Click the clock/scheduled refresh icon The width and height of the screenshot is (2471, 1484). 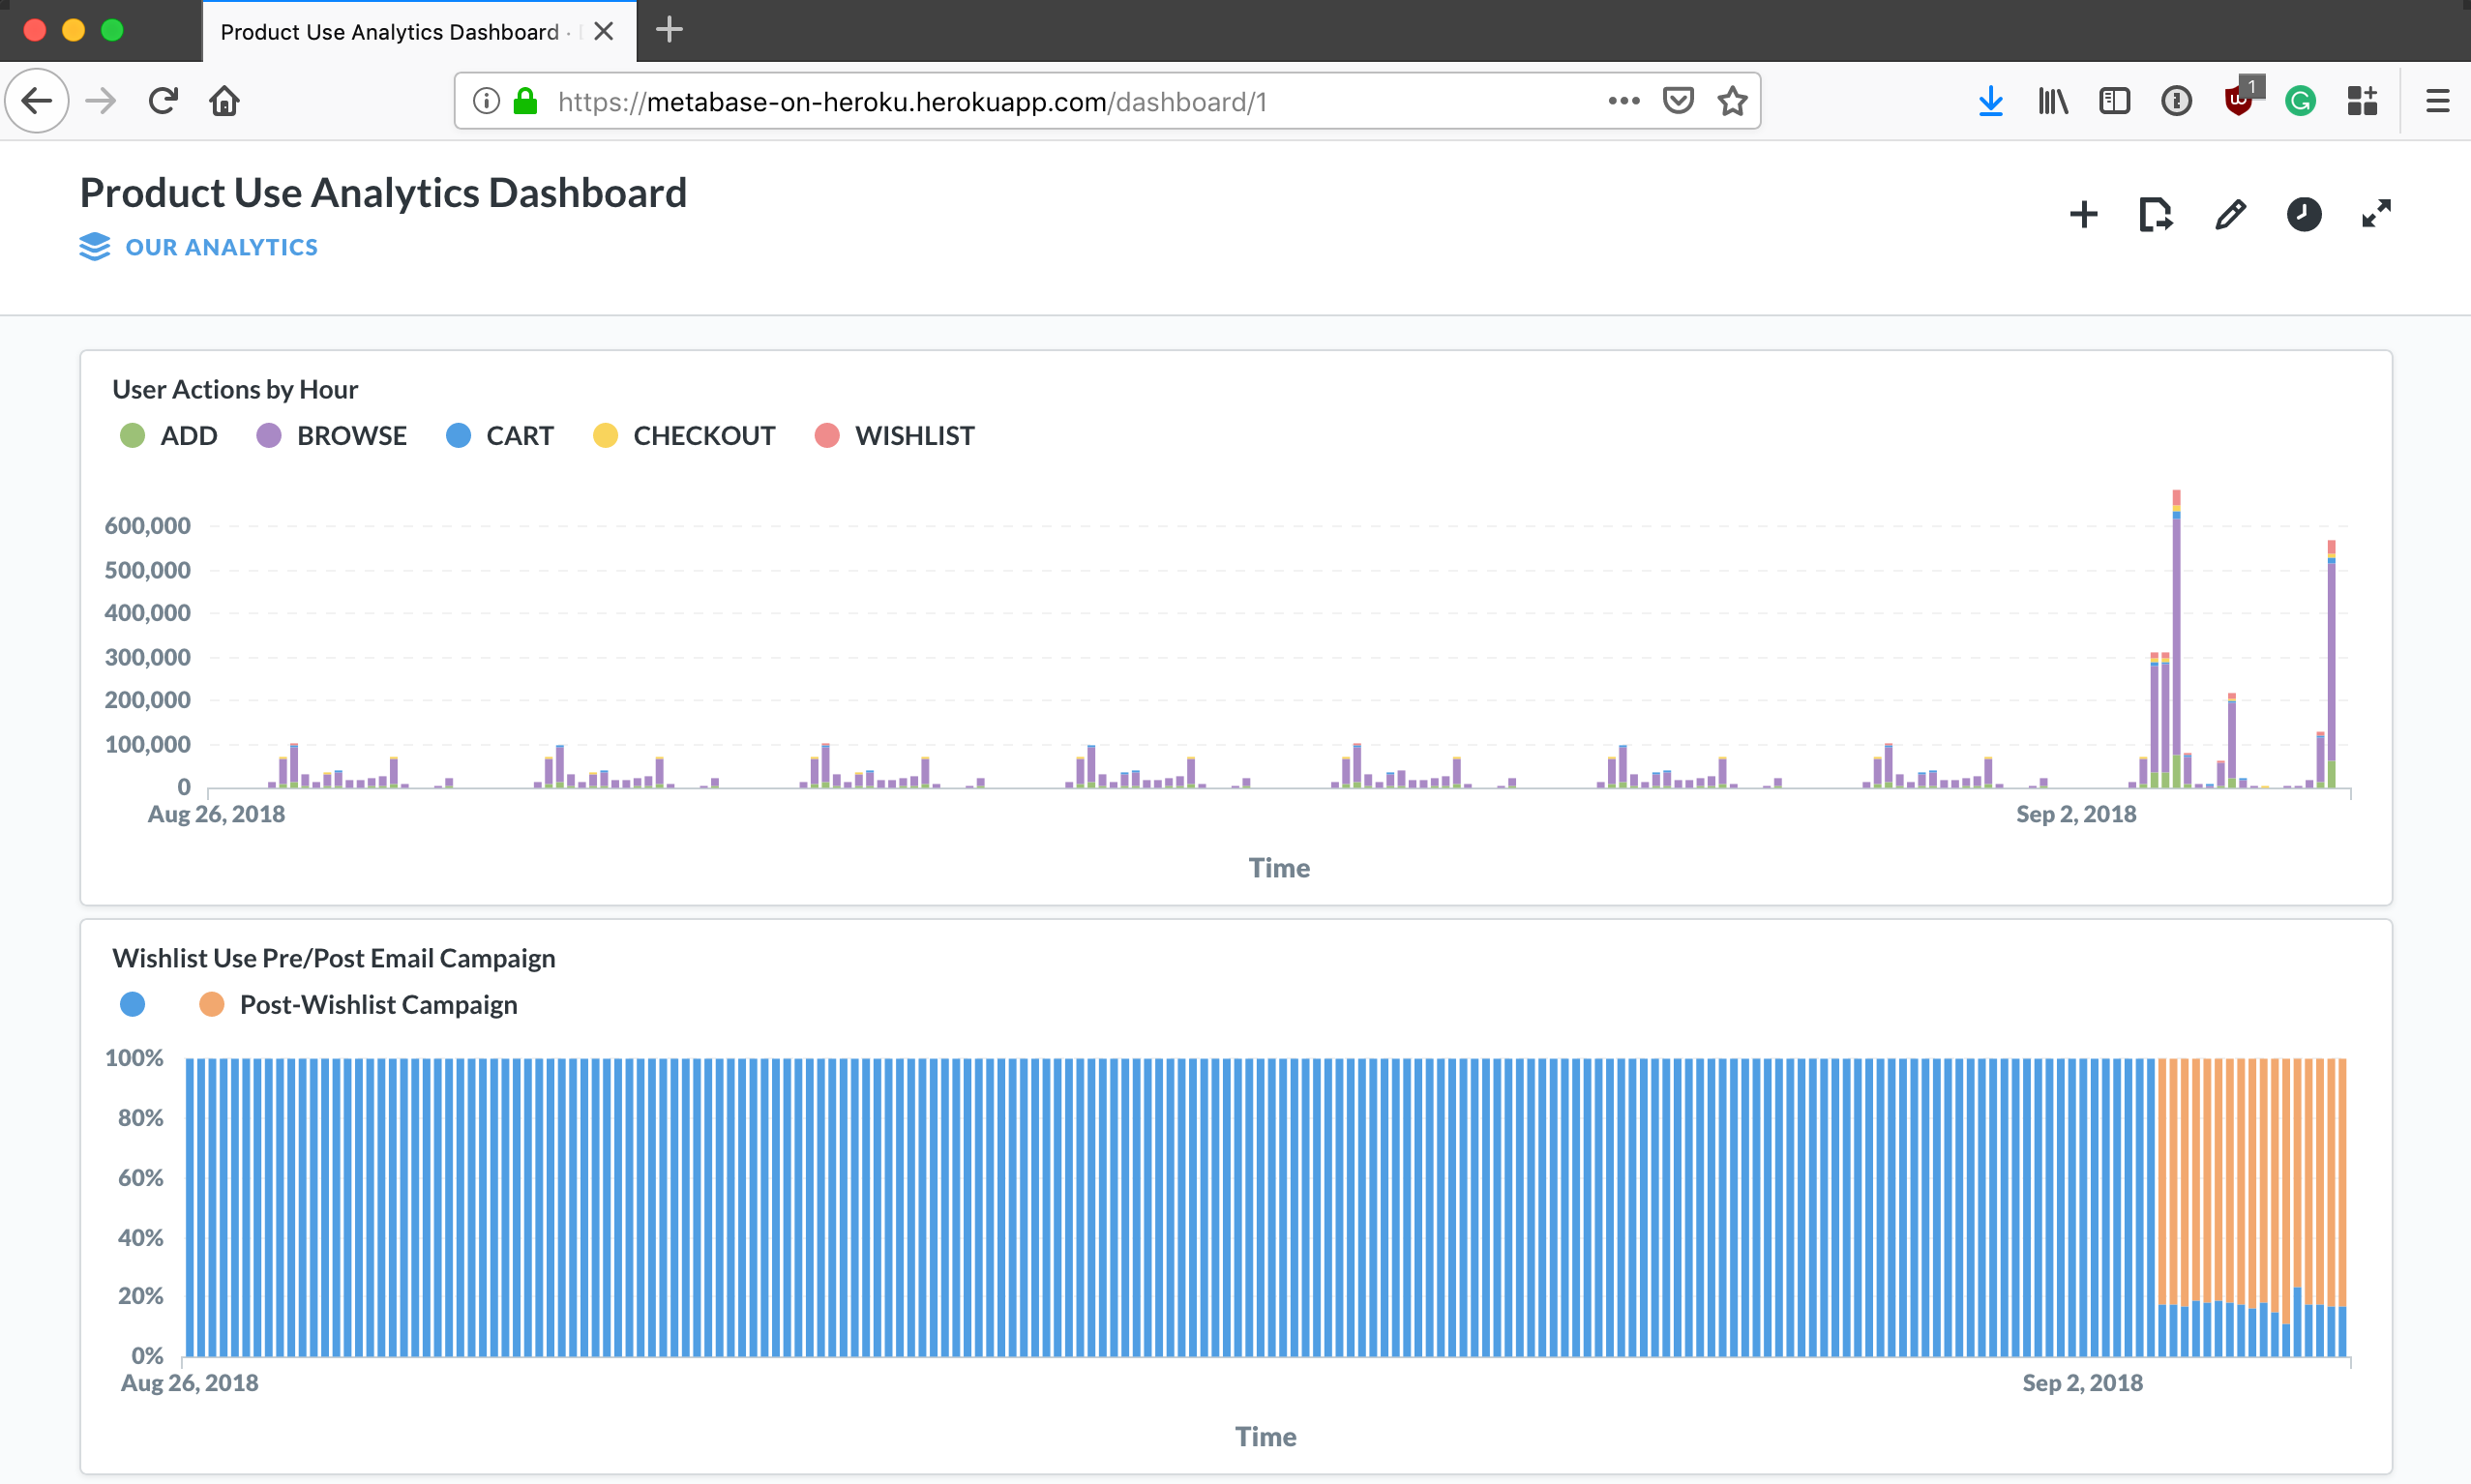(2302, 214)
